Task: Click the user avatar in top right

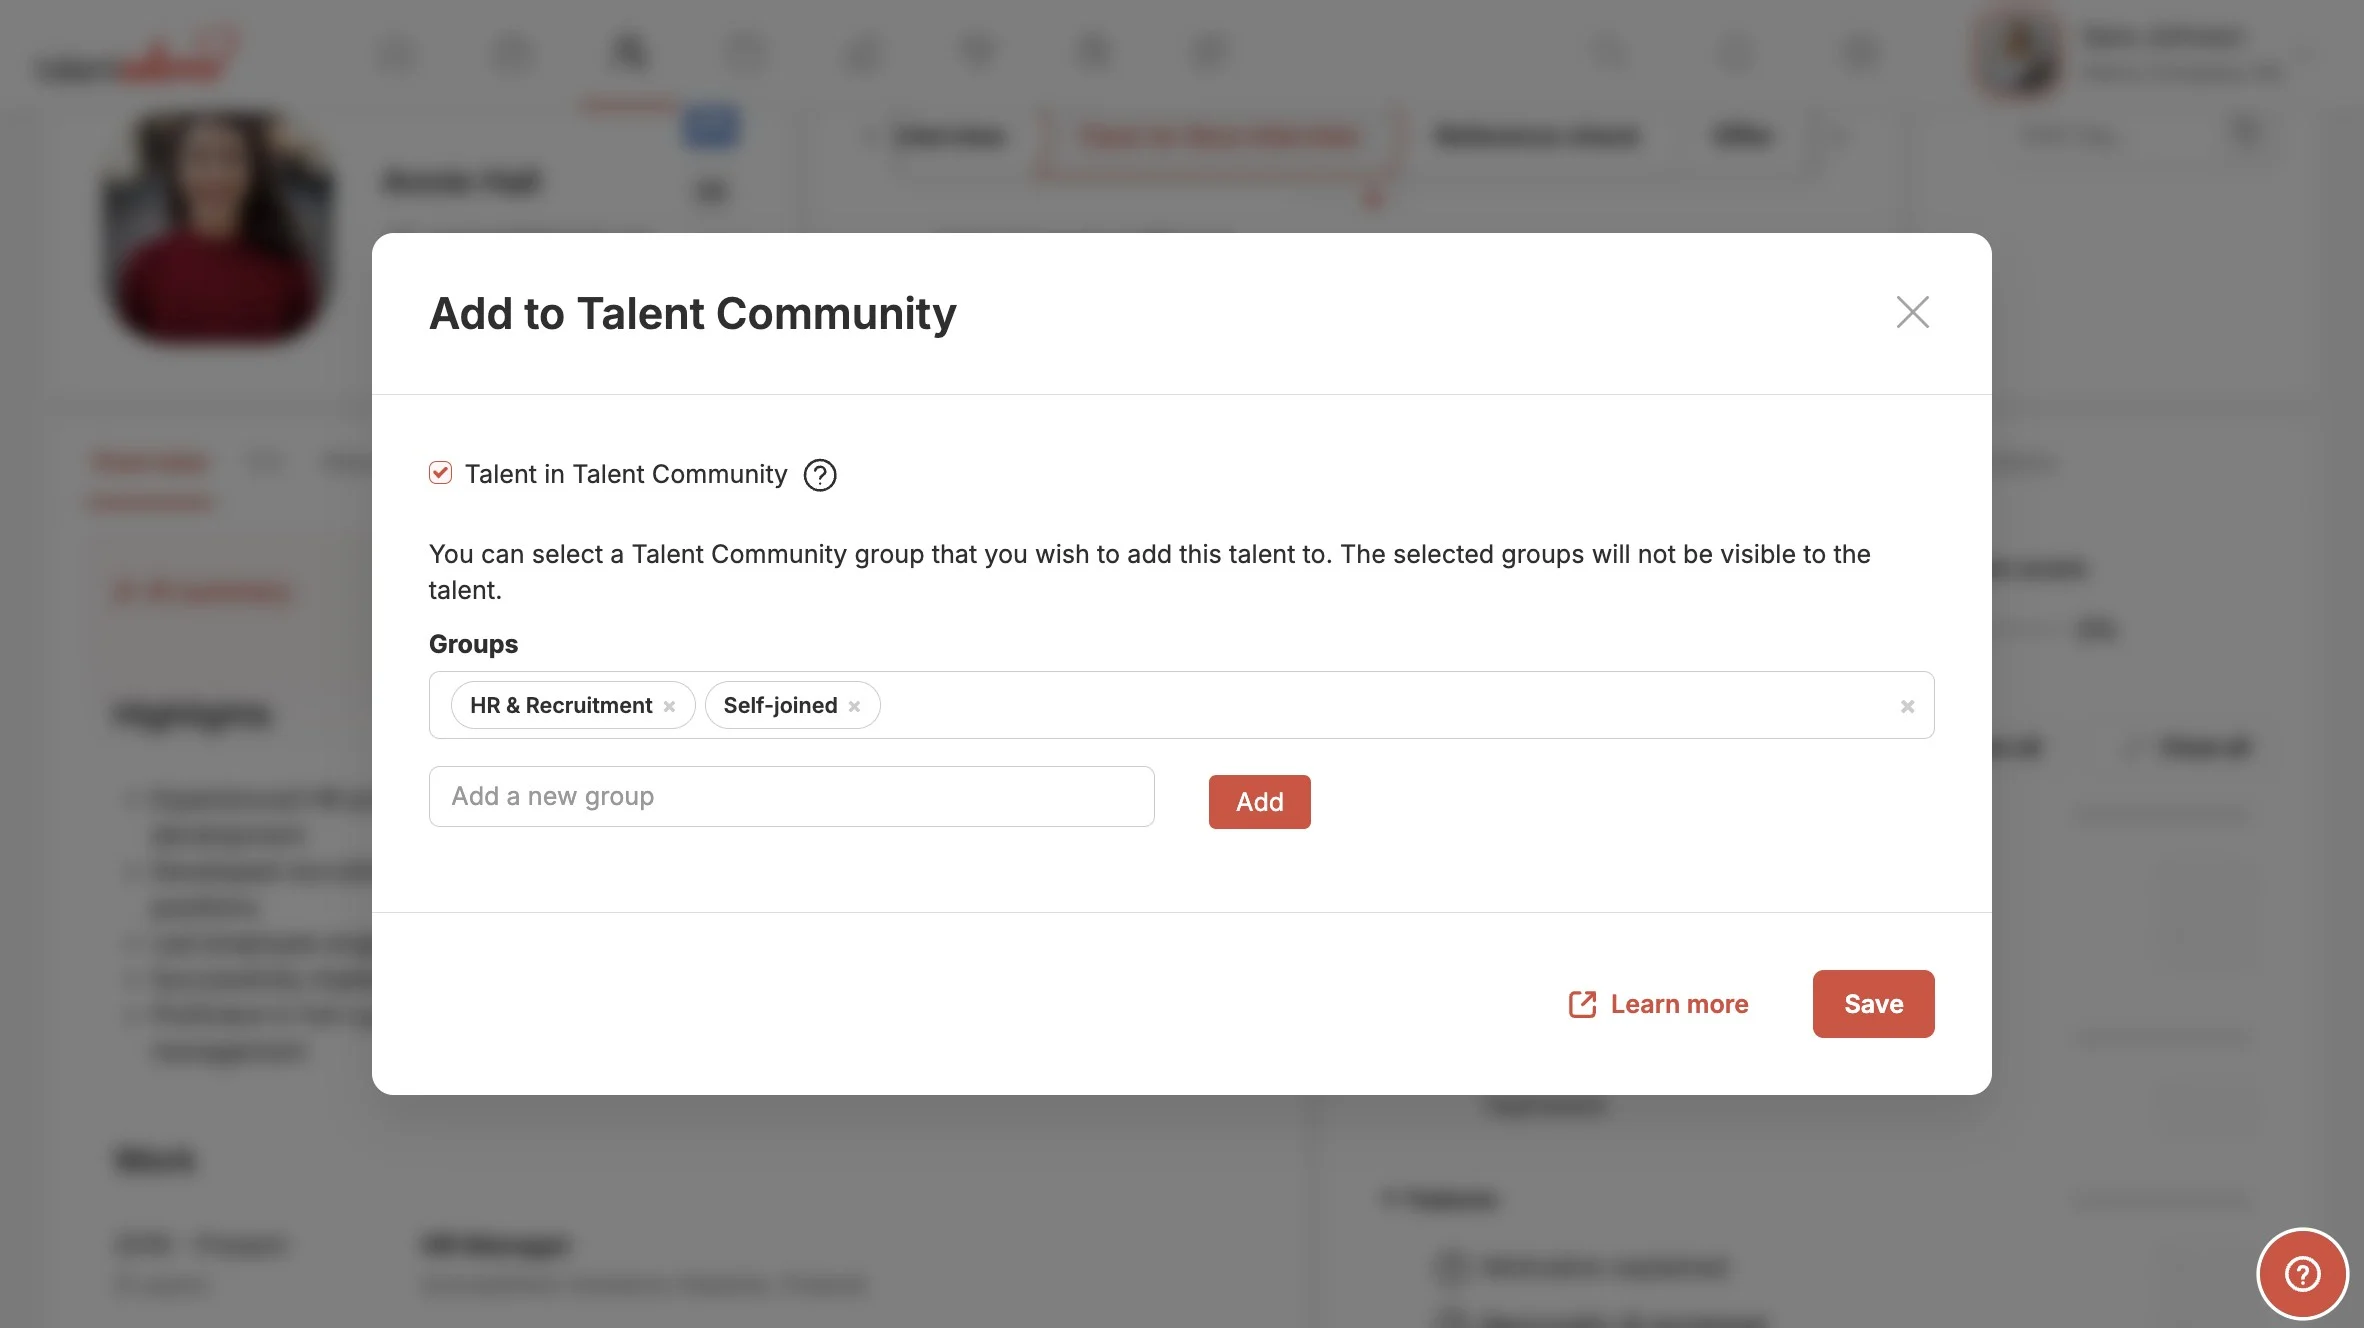Action: tap(2016, 55)
